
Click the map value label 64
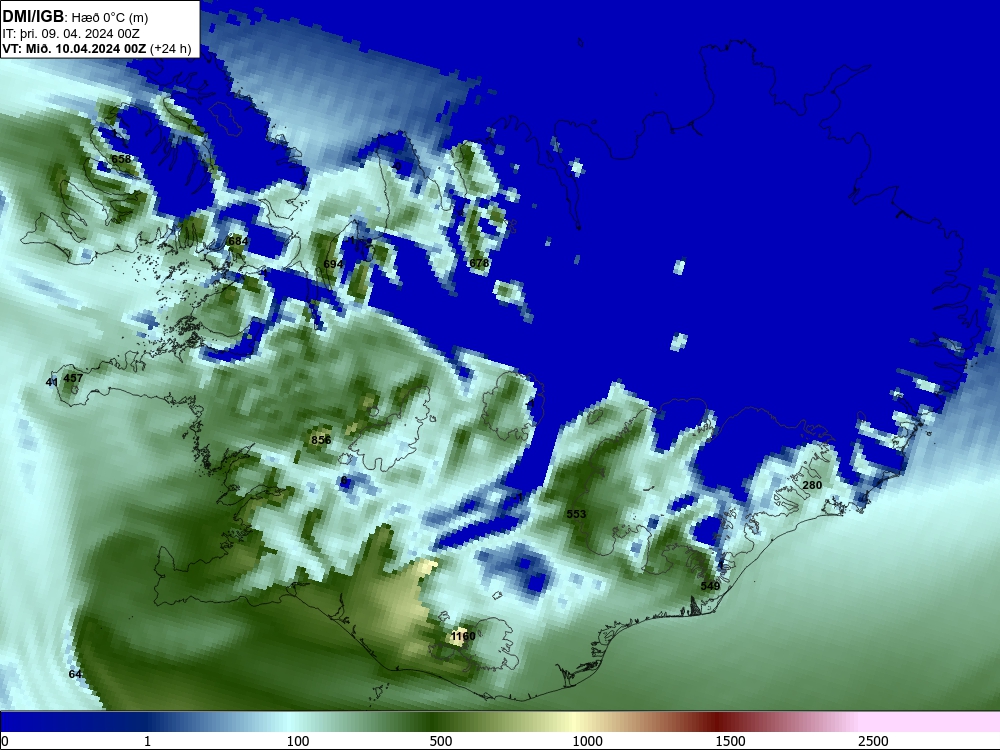click(75, 674)
